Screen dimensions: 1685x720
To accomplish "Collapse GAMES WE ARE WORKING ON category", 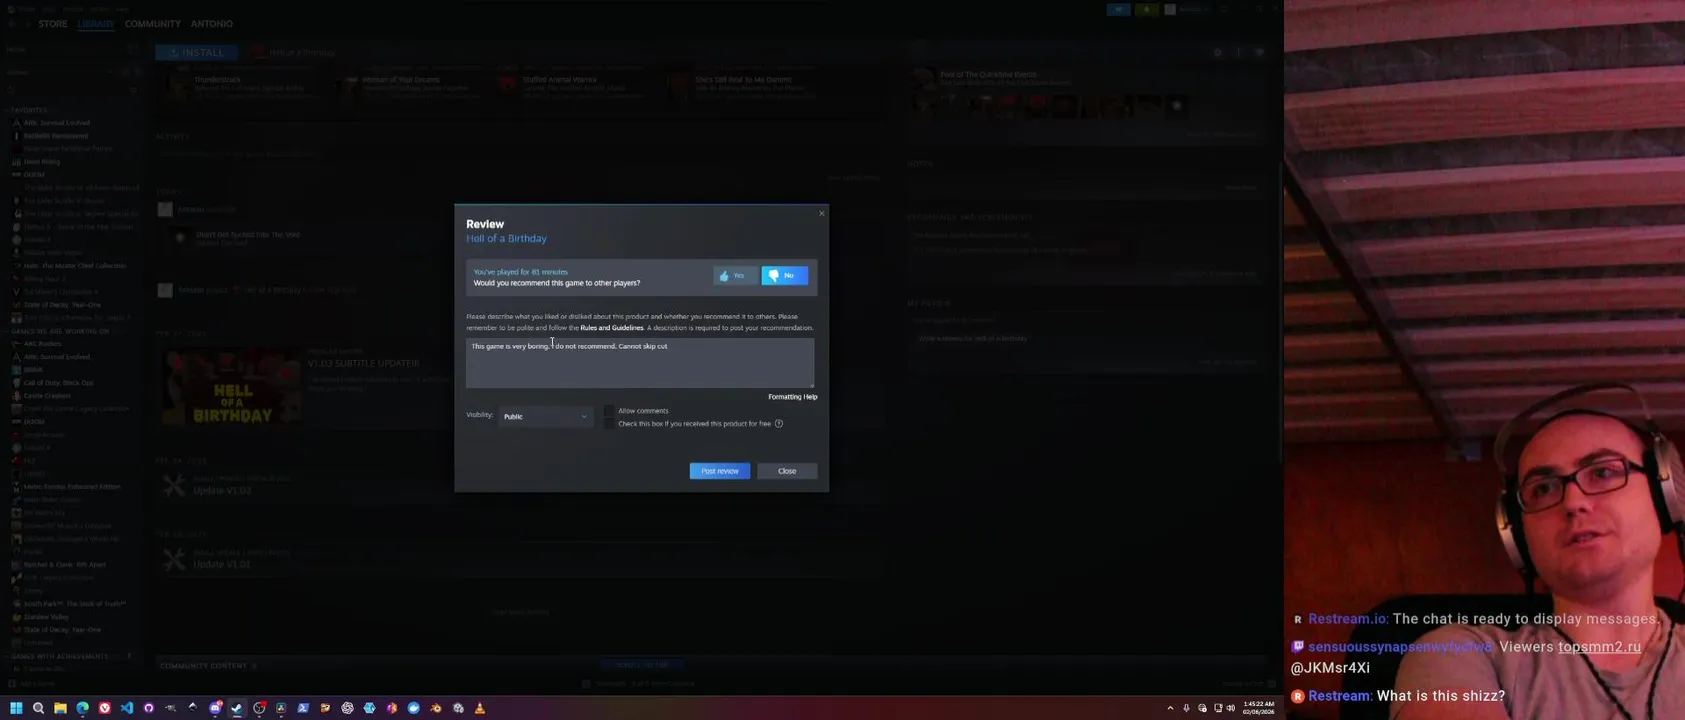I will point(59,331).
